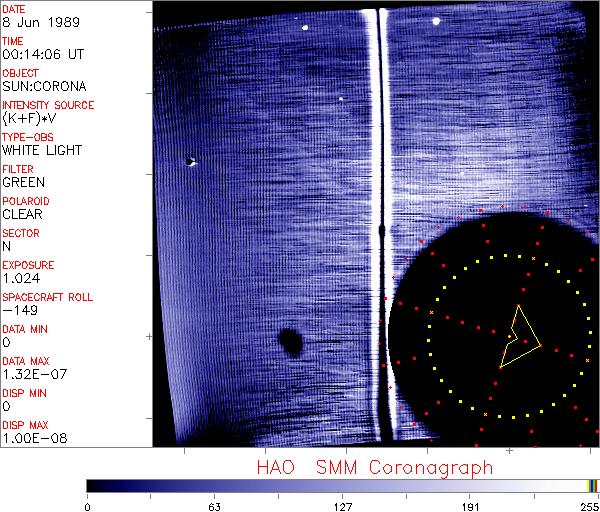Click the WHITE LIGHT observation type

click(40, 151)
